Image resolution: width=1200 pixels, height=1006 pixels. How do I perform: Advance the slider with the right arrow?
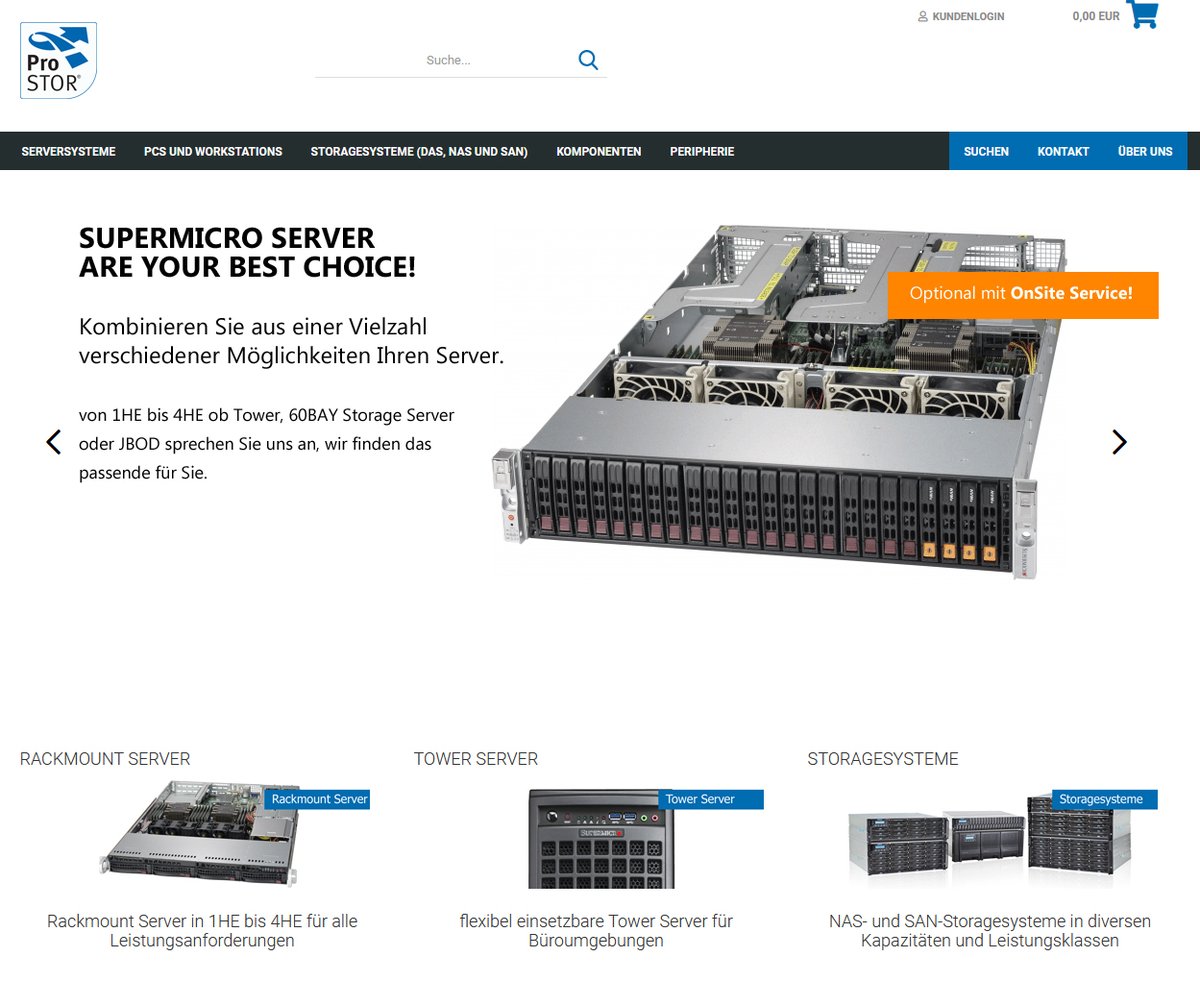1119,441
